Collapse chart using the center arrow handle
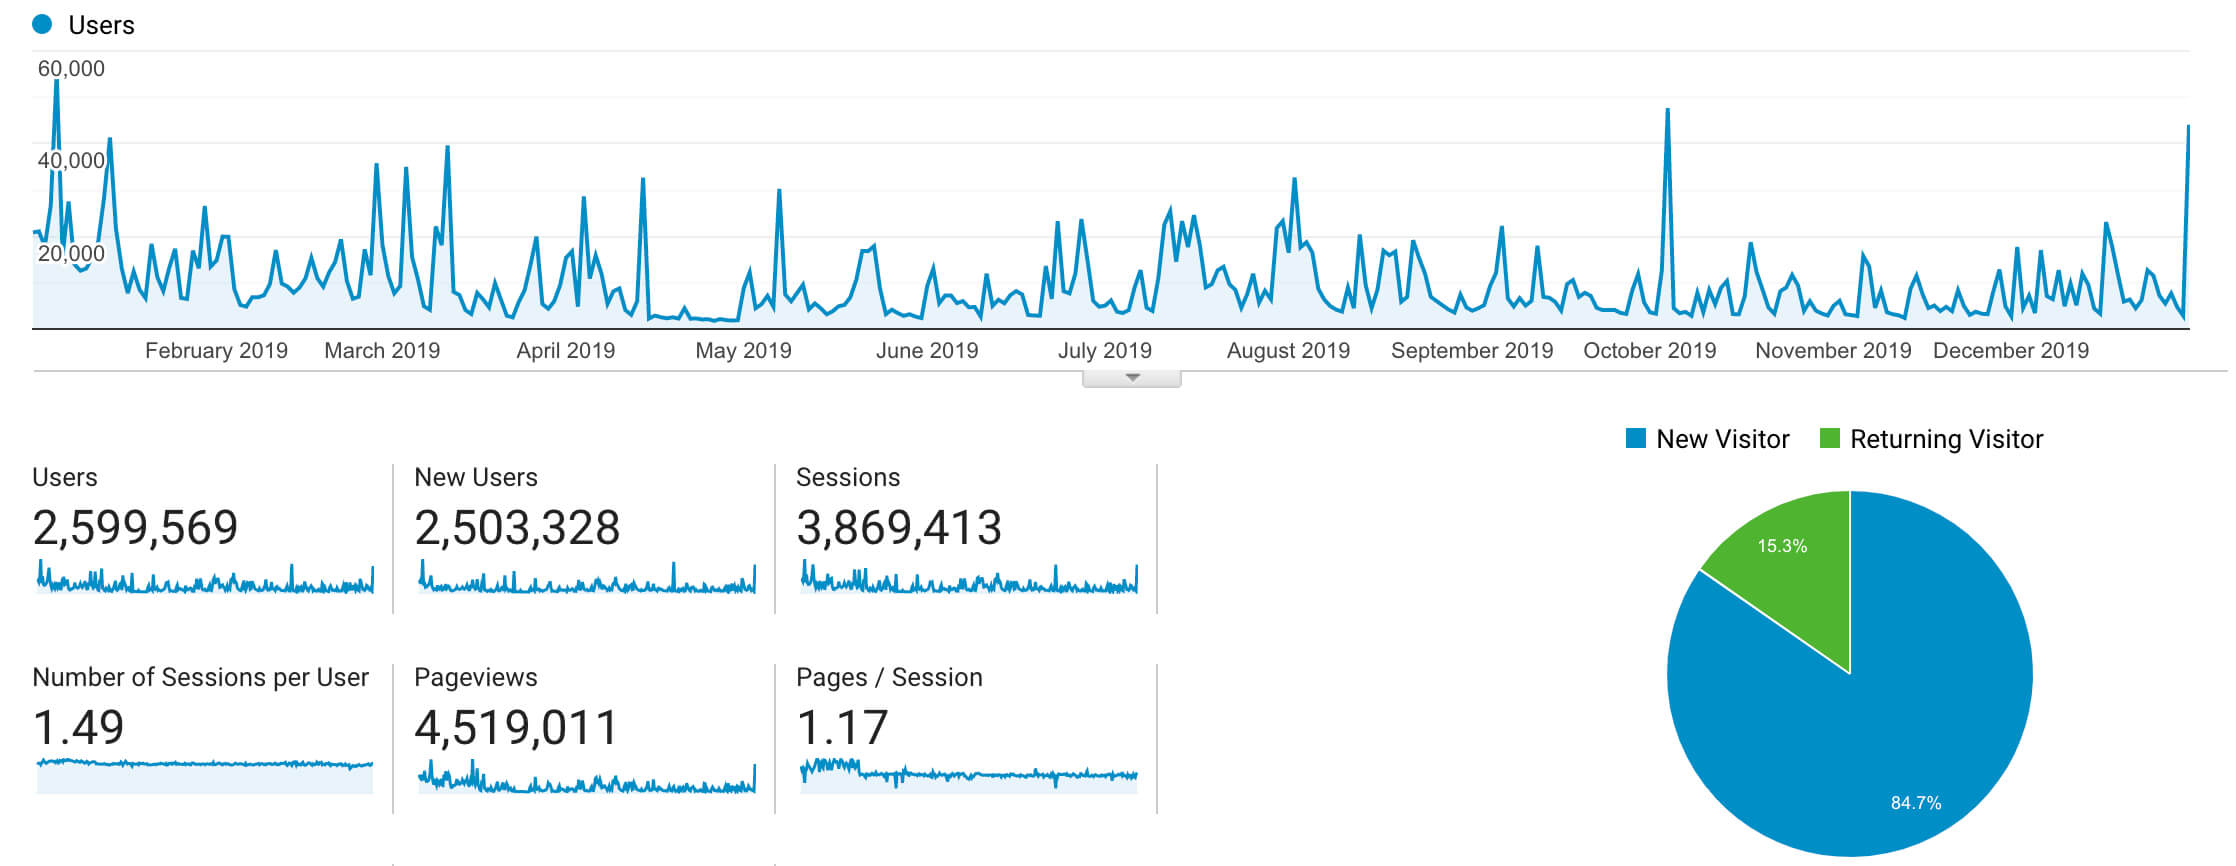This screenshot has height=866, width=2236. click(1132, 378)
